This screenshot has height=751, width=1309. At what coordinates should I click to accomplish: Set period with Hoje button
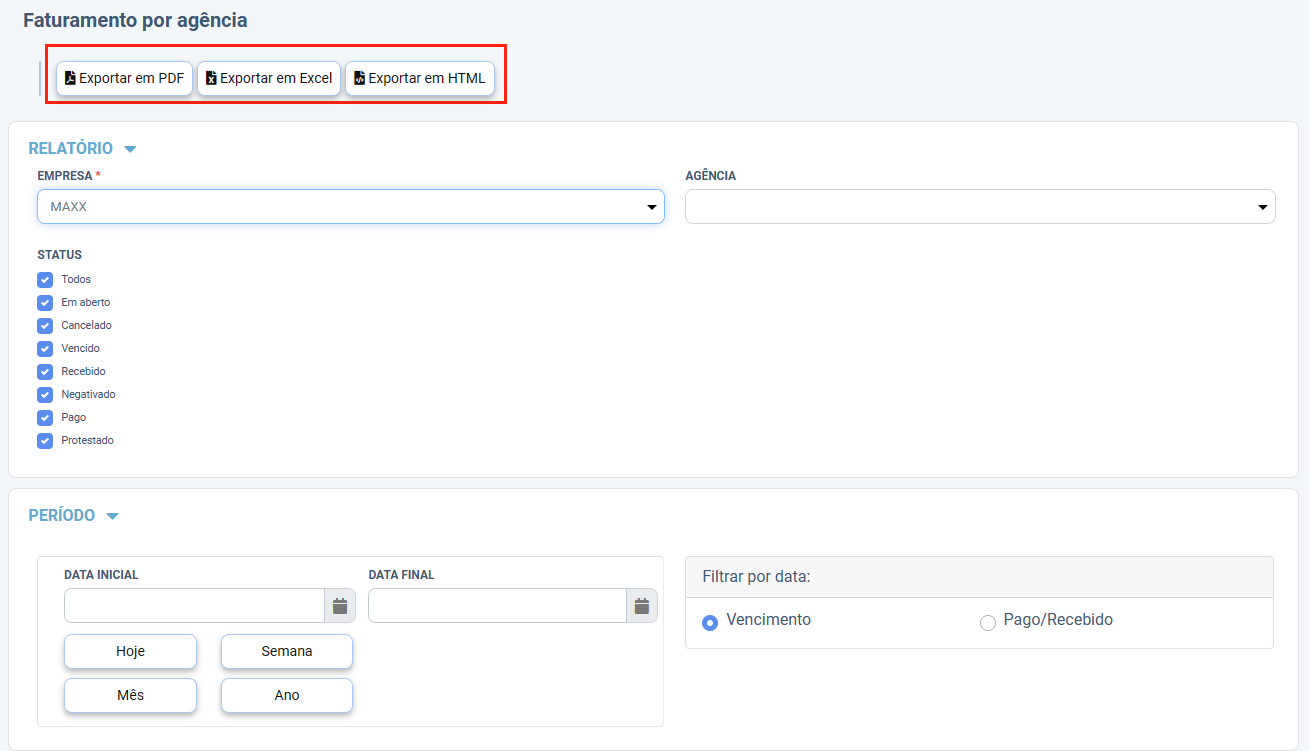tap(130, 651)
